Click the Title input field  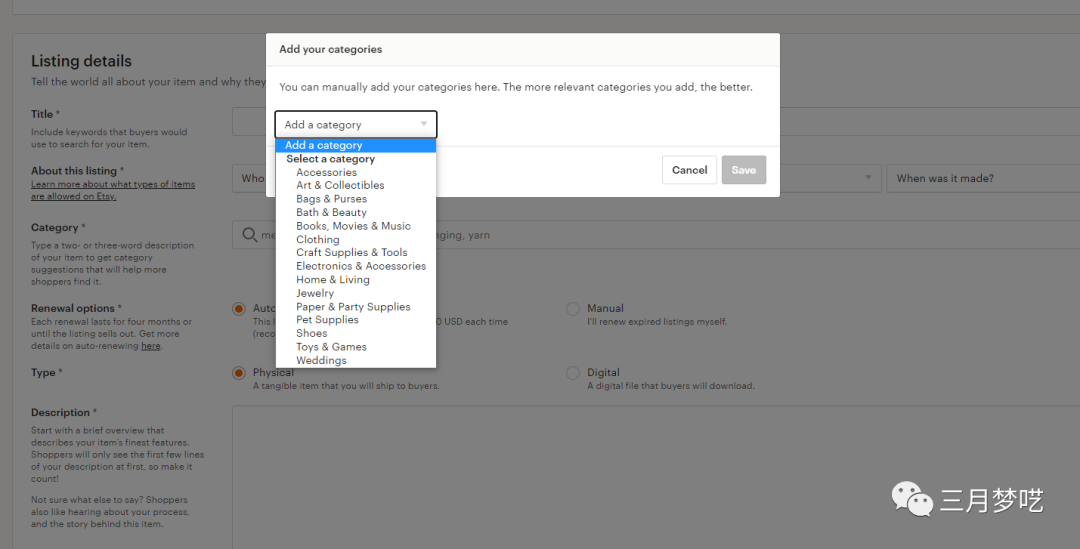(656, 121)
